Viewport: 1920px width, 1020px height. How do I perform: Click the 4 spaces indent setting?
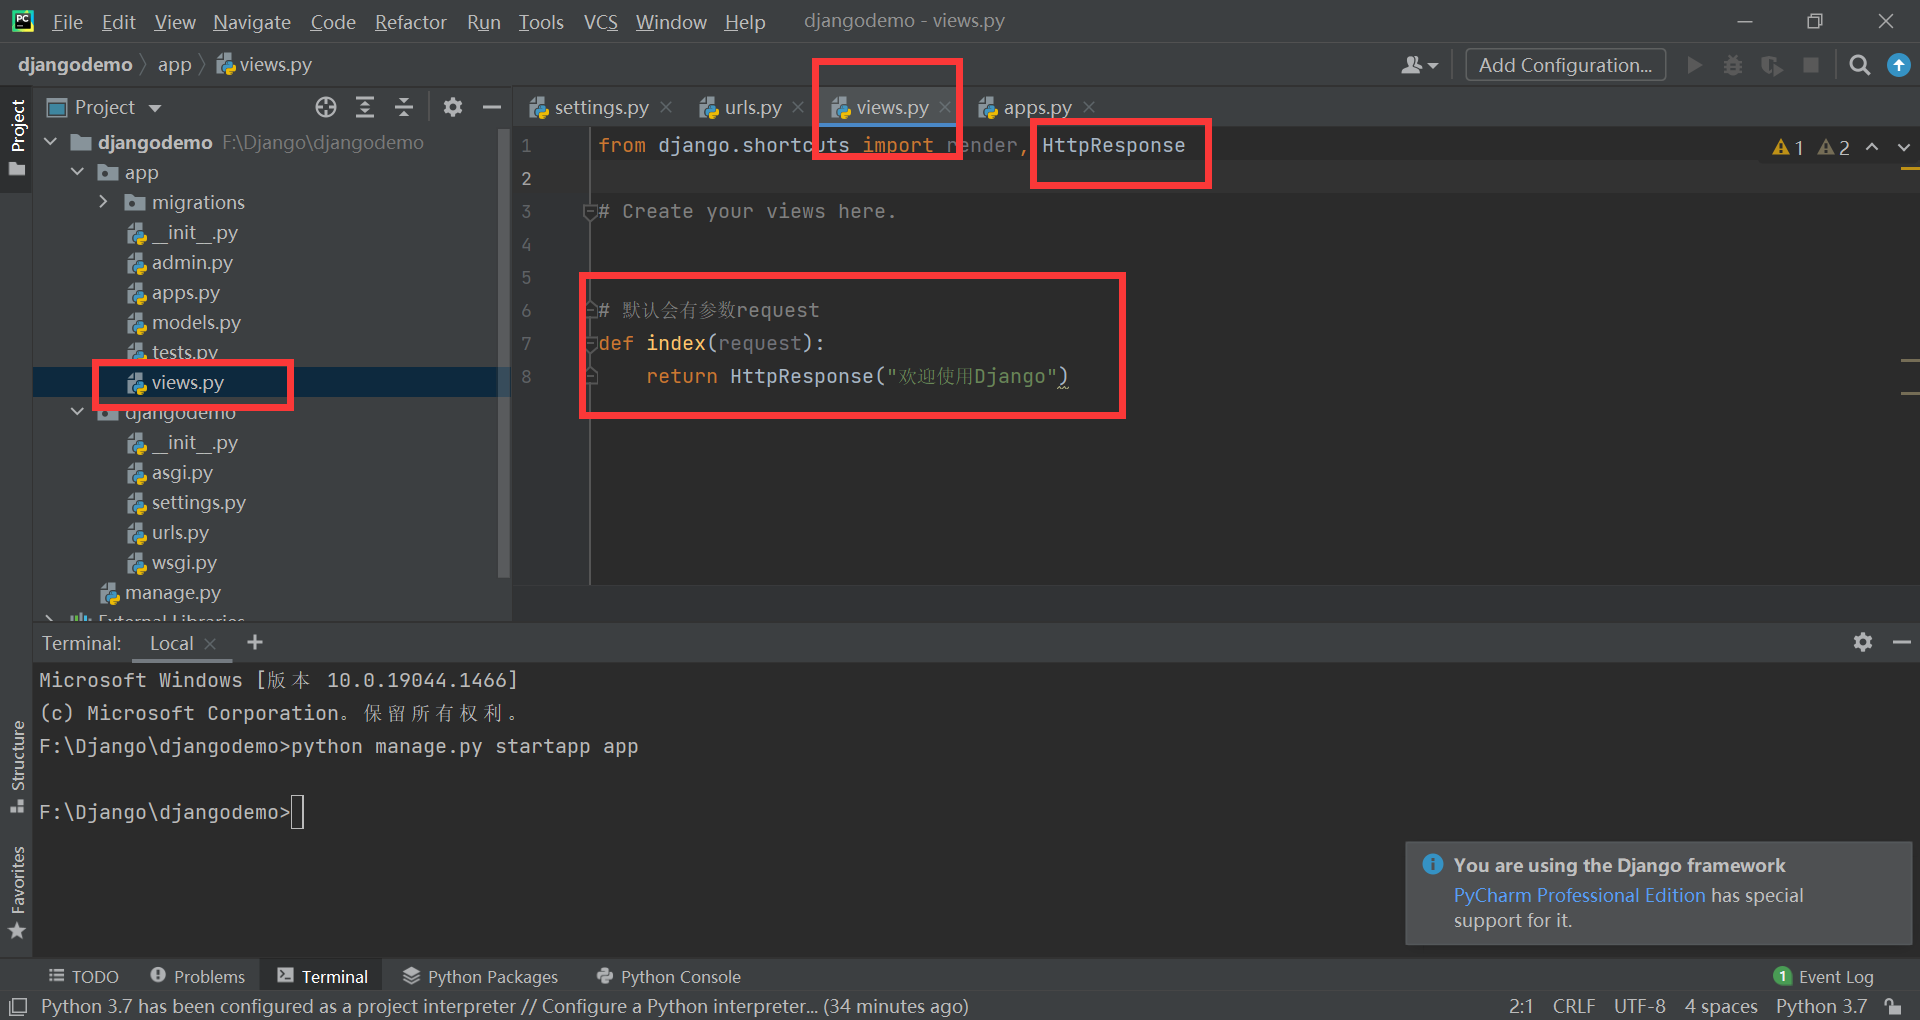pos(1720,1006)
